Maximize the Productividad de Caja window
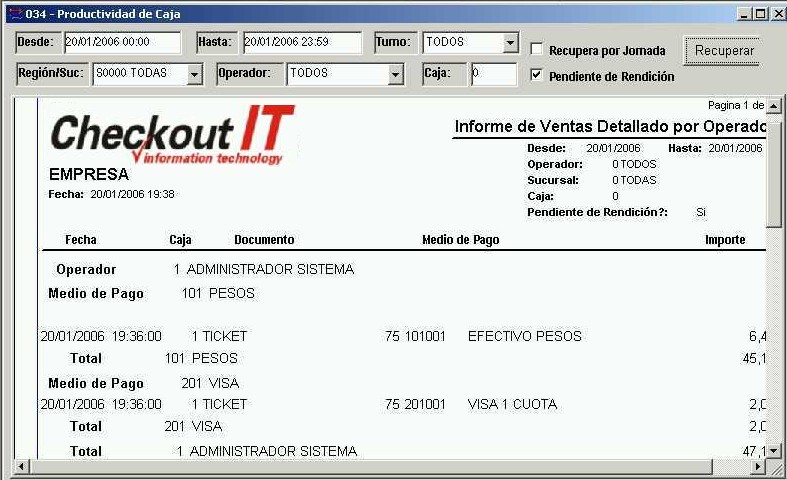This screenshot has width=787, height=480. click(760, 13)
